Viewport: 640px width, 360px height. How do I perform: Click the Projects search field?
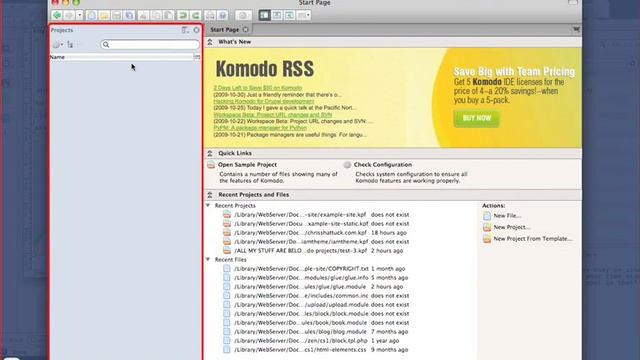(x=150, y=44)
